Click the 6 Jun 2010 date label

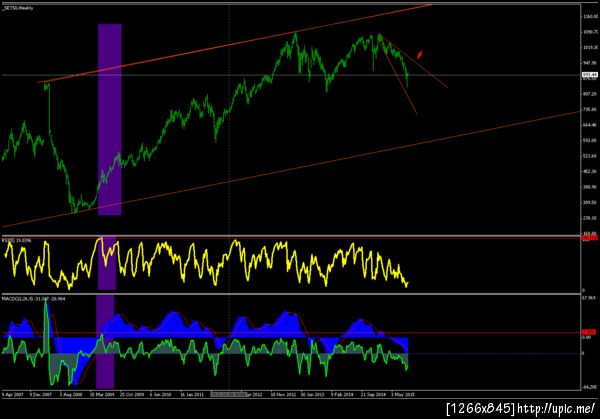pos(161,394)
